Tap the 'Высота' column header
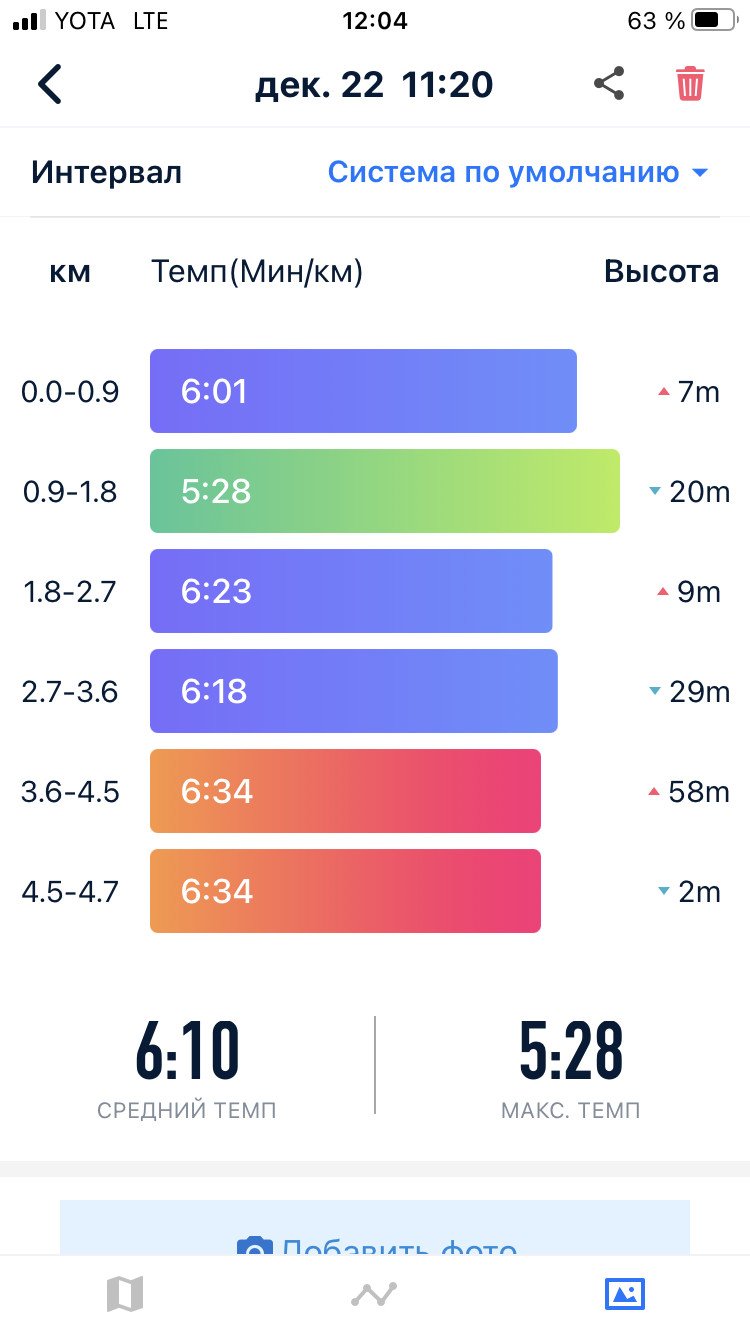 coord(661,271)
